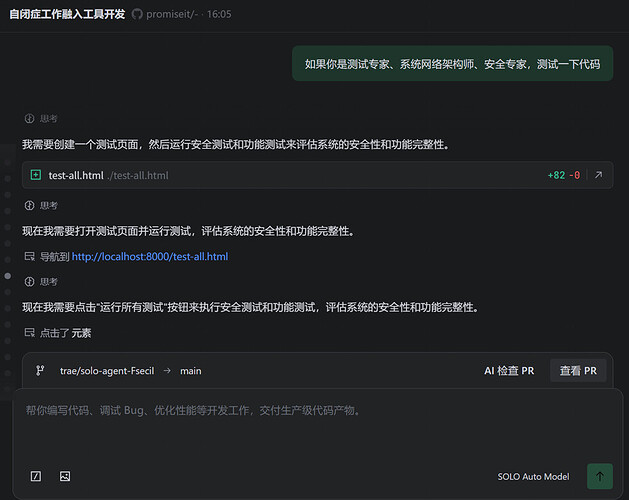Click the user message bubble 如果你是测试专家
This screenshot has height=500, width=629.
click(452, 64)
